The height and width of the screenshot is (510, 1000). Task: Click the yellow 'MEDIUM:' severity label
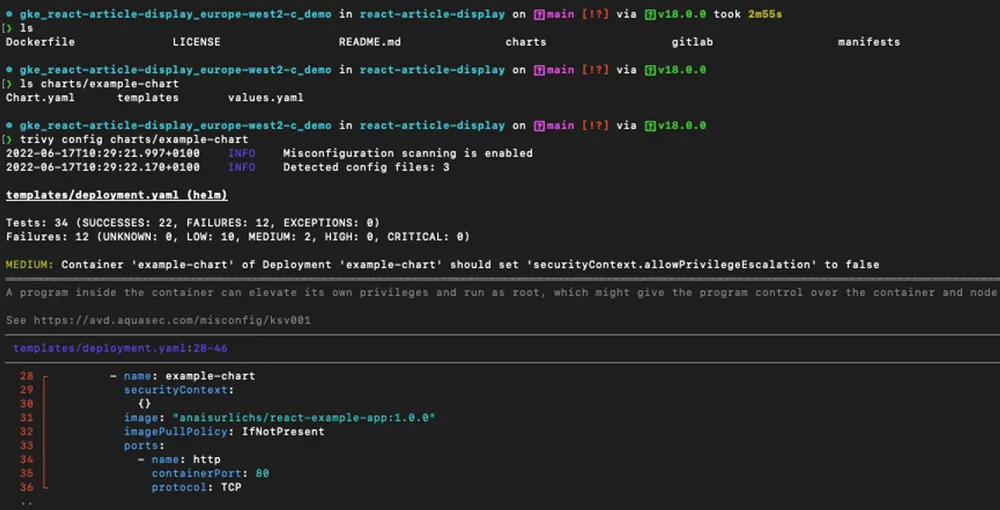[x=30, y=264]
